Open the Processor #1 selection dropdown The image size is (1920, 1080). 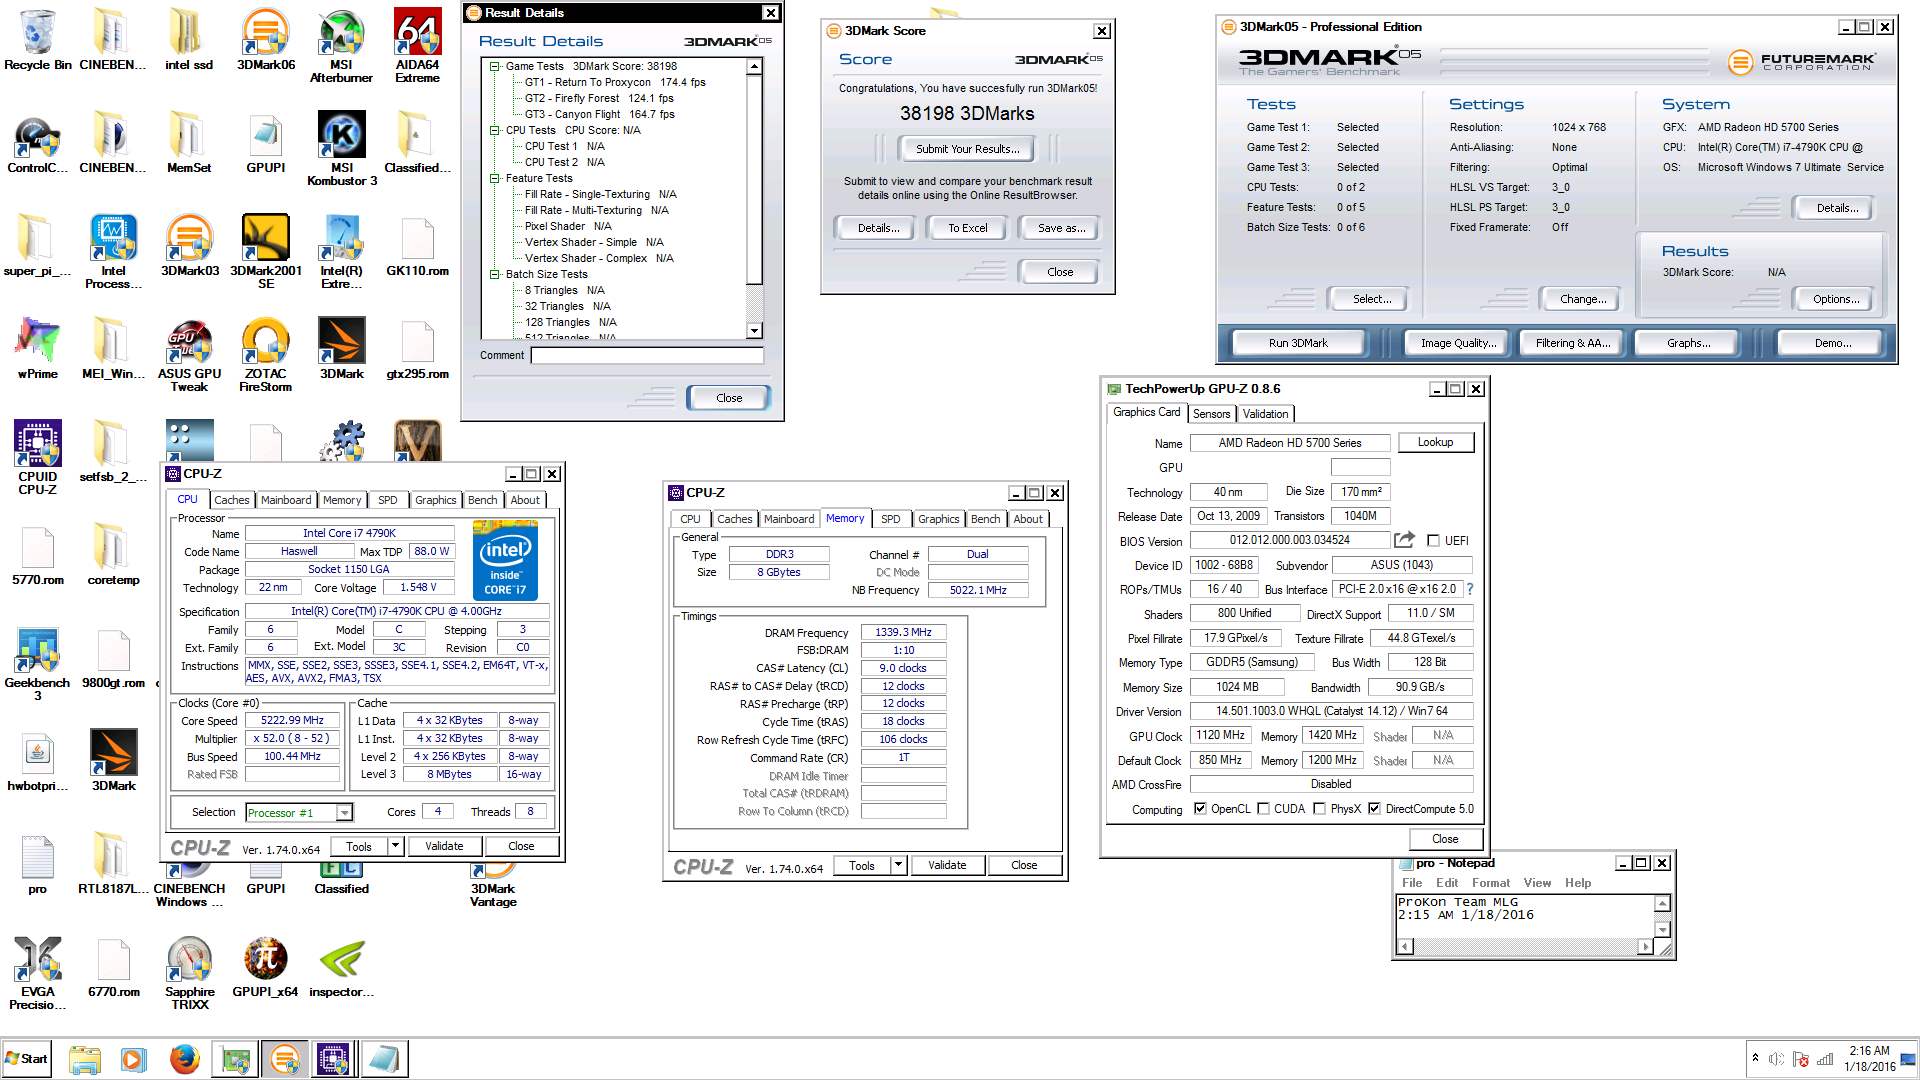(x=344, y=813)
